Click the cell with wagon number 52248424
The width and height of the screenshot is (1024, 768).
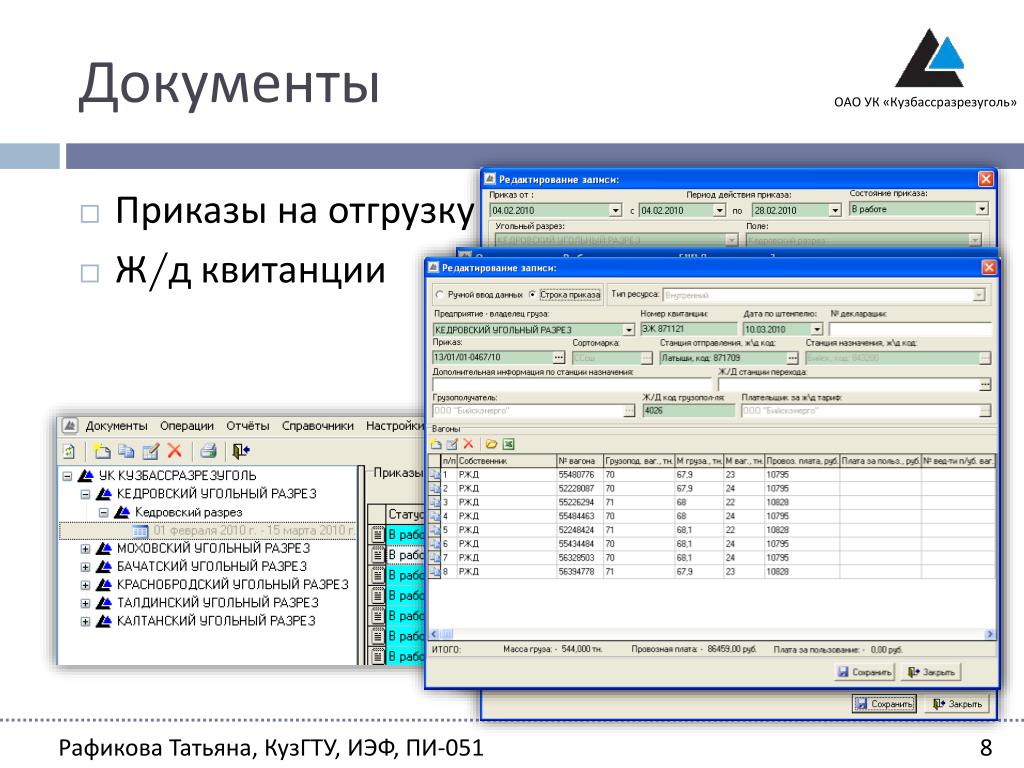579,530
